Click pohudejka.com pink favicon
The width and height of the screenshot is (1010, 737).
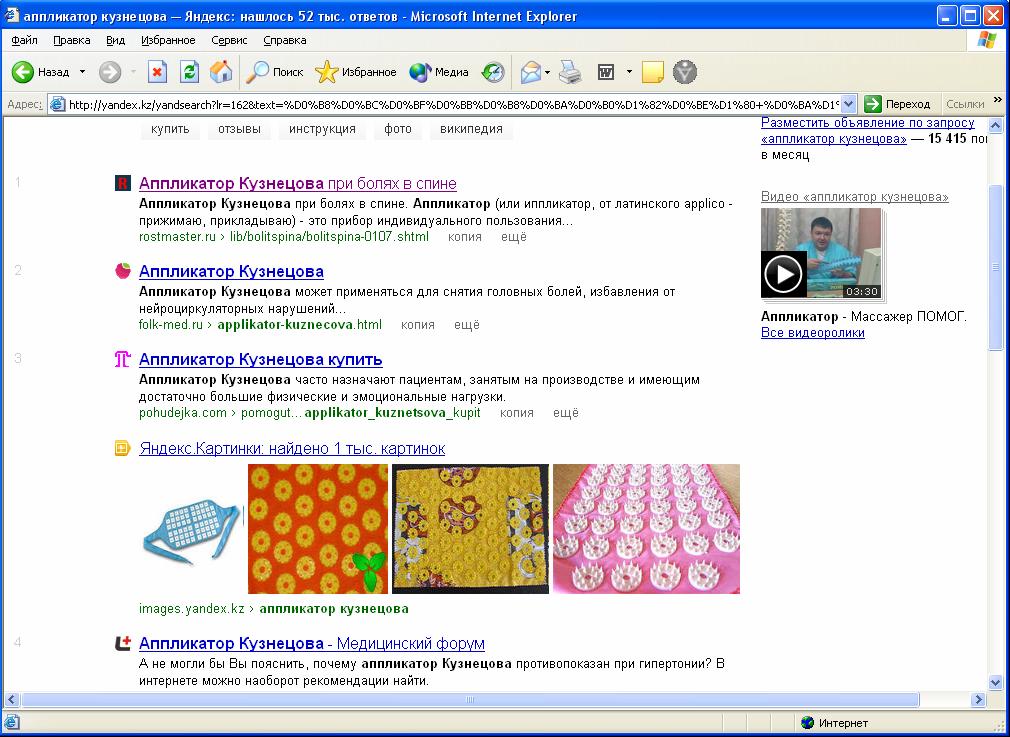click(x=122, y=359)
